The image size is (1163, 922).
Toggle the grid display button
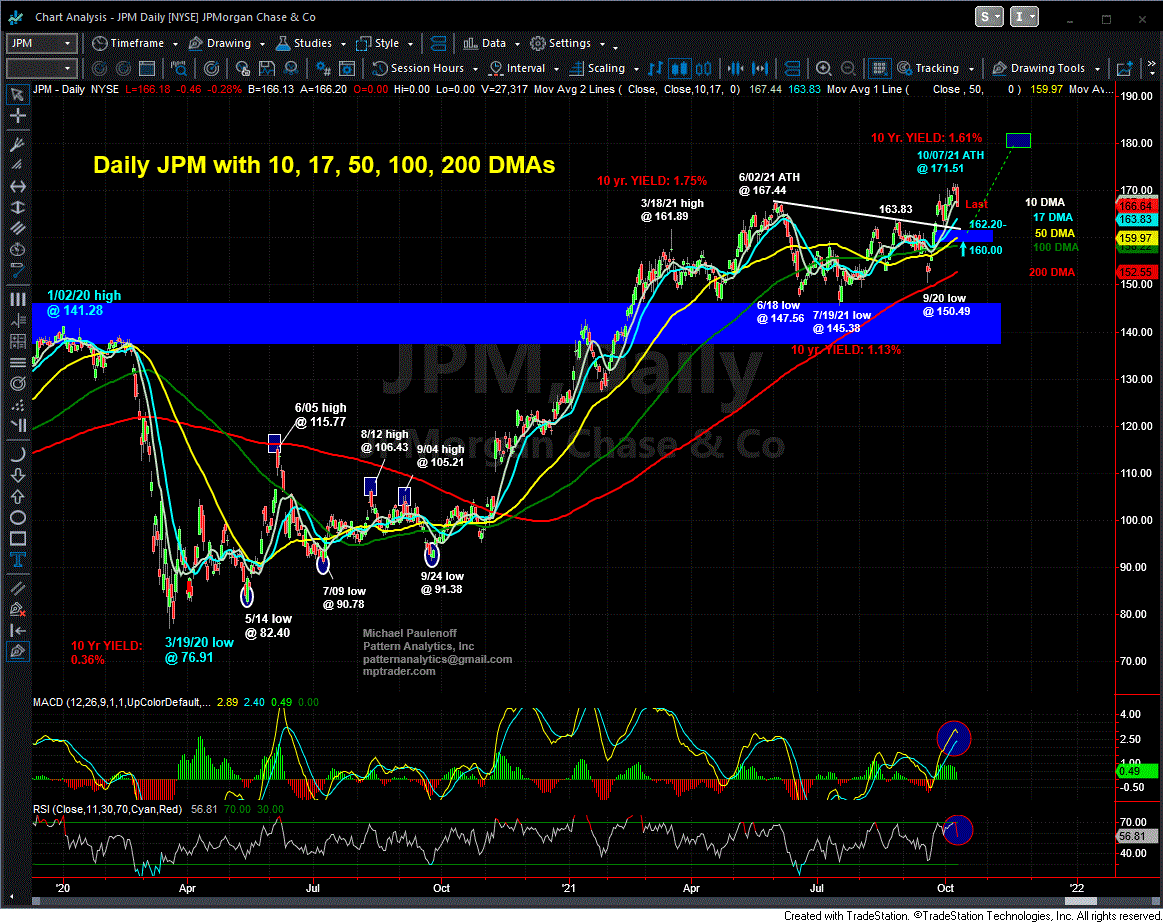click(x=880, y=68)
